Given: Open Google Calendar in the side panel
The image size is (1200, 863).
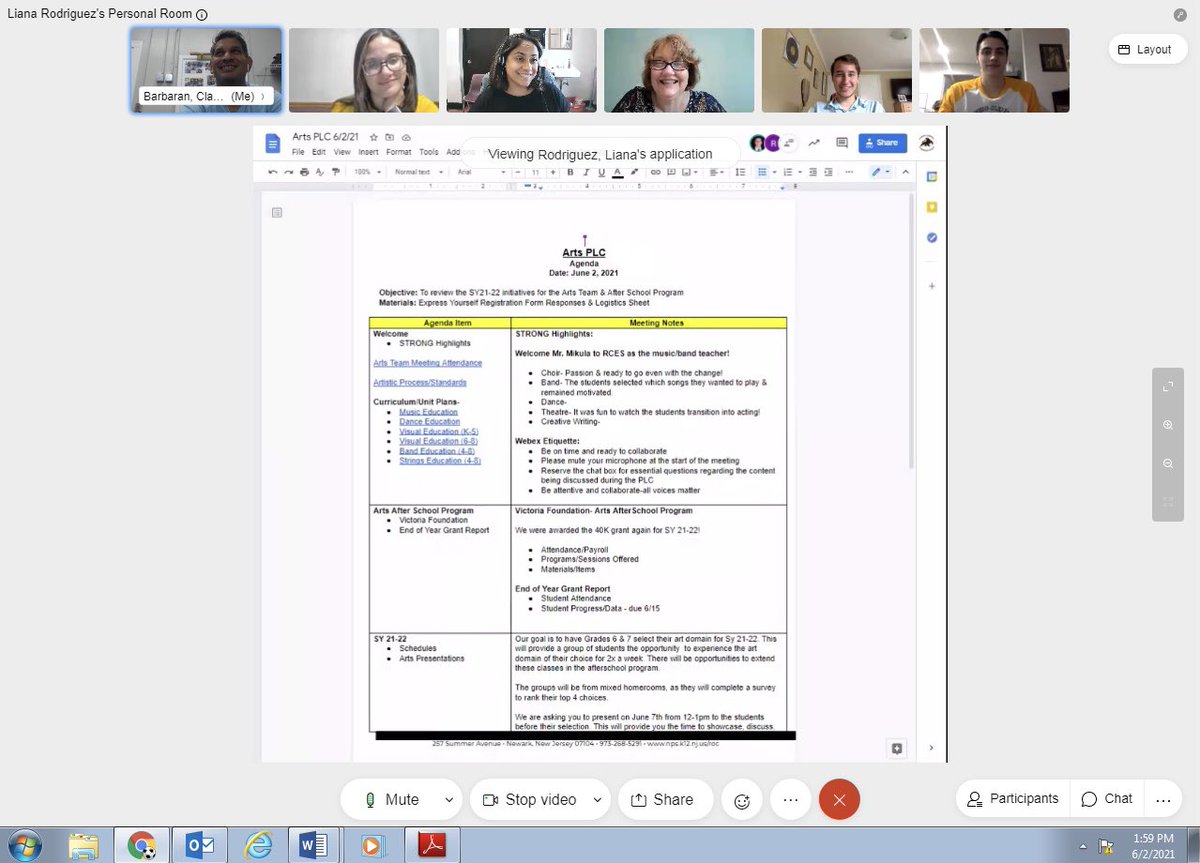Looking at the screenshot, I should pyautogui.click(x=932, y=177).
